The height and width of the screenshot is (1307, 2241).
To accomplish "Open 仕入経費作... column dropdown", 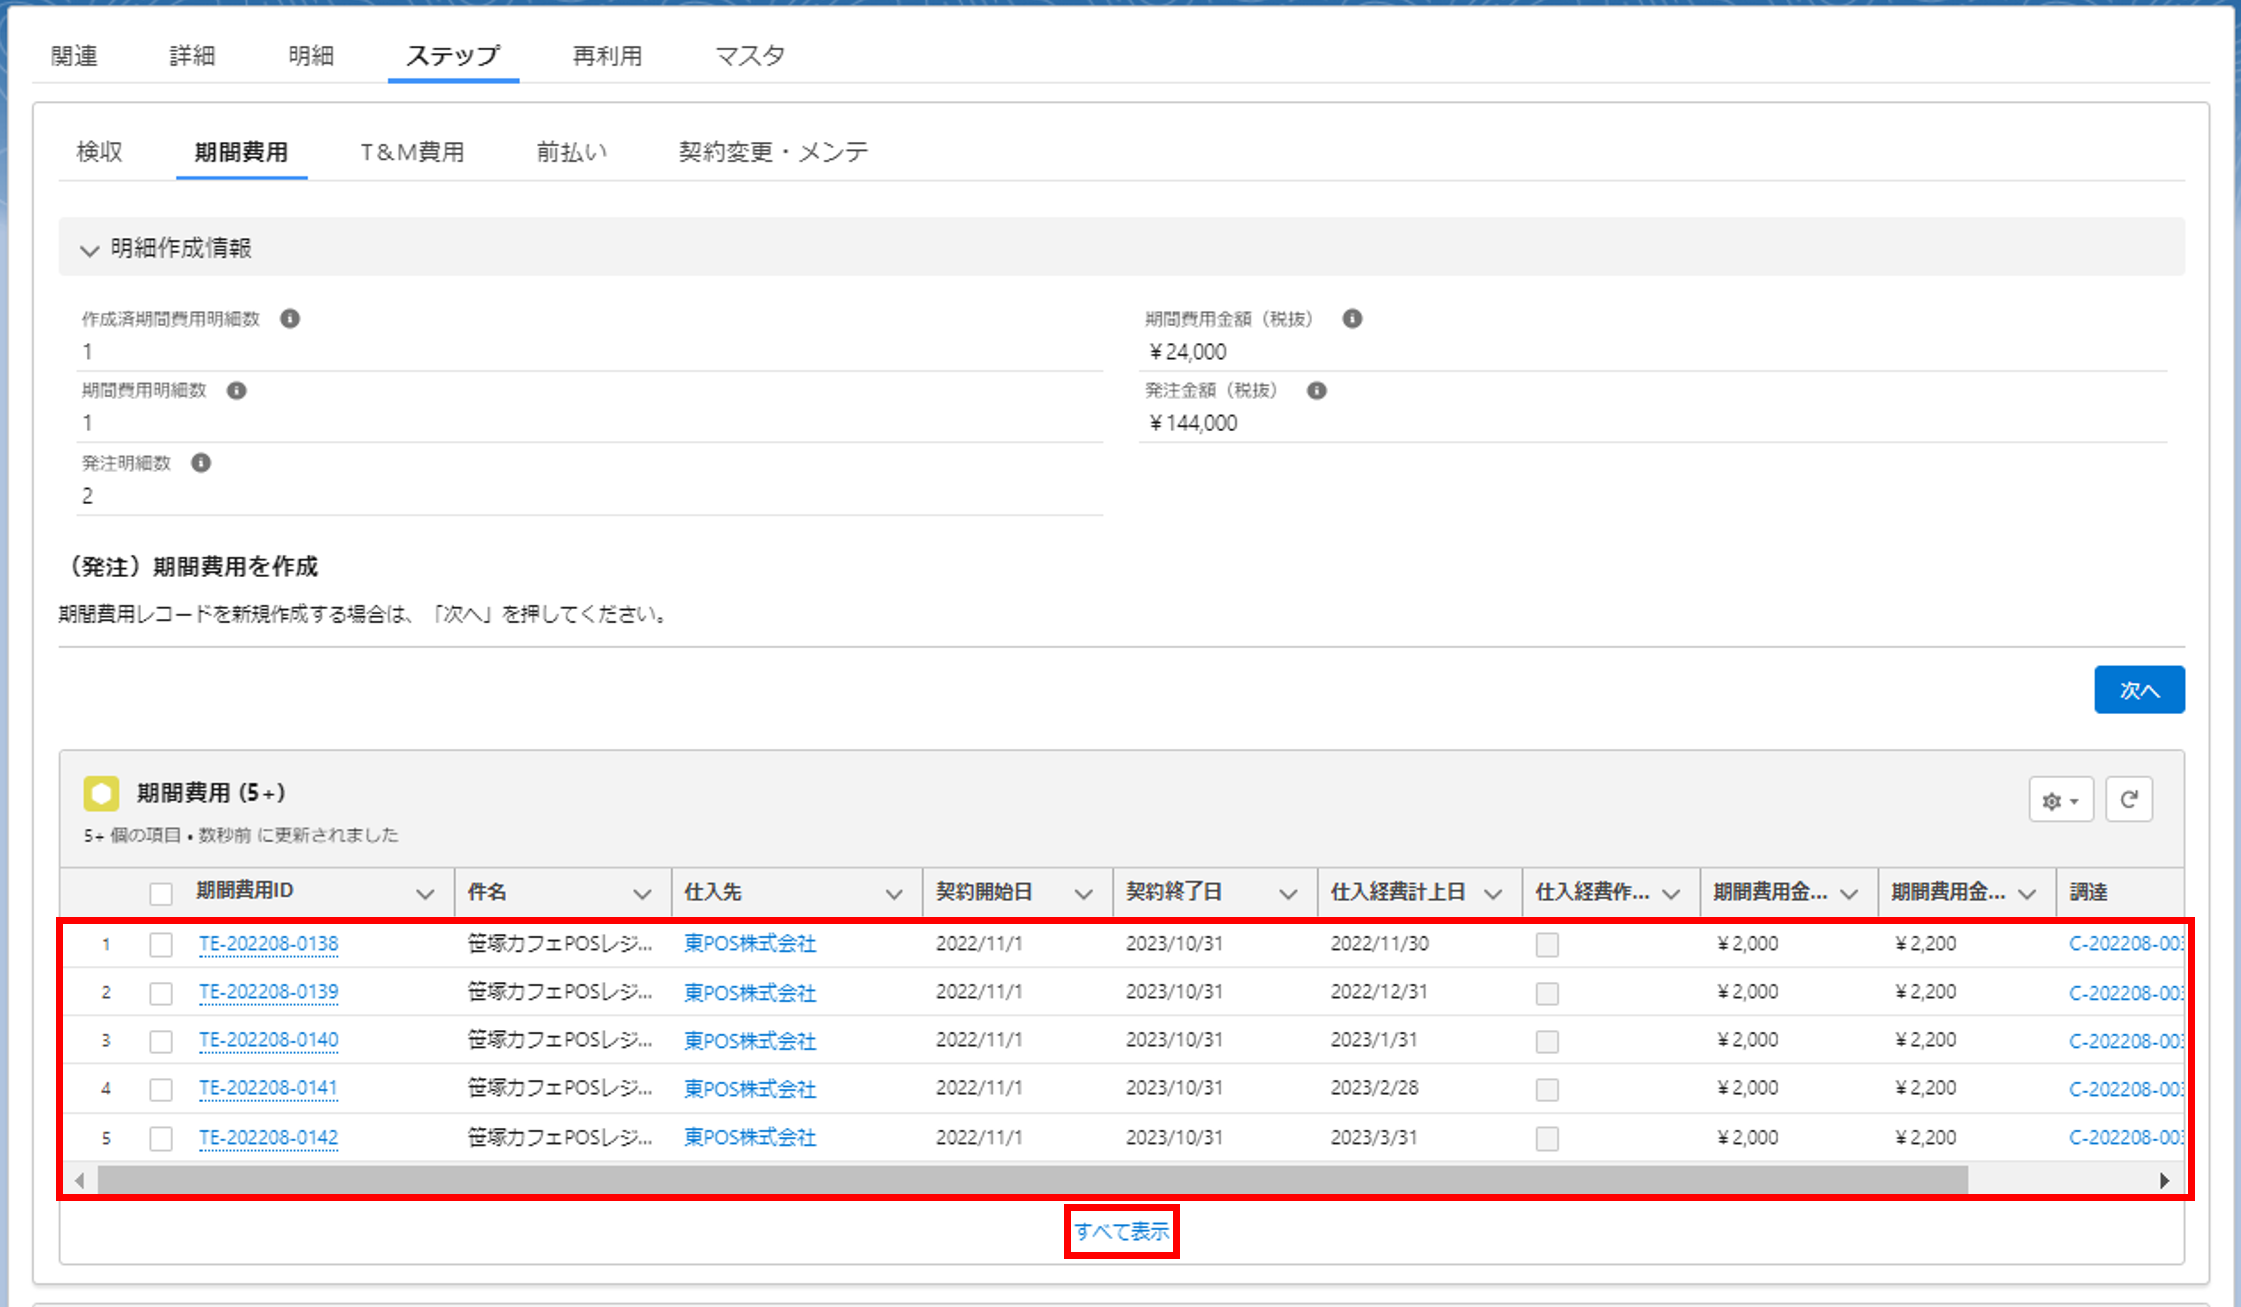I will (x=1671, y=894).
